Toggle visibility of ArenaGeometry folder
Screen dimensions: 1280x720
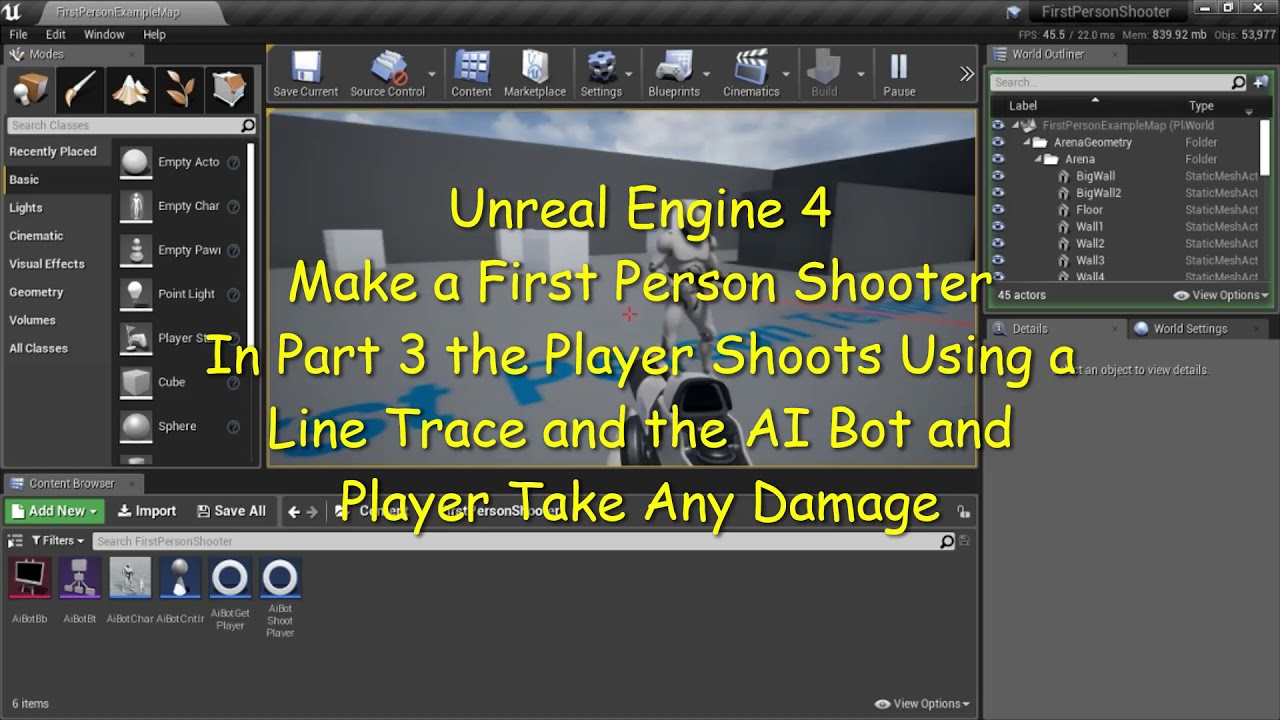998,142
